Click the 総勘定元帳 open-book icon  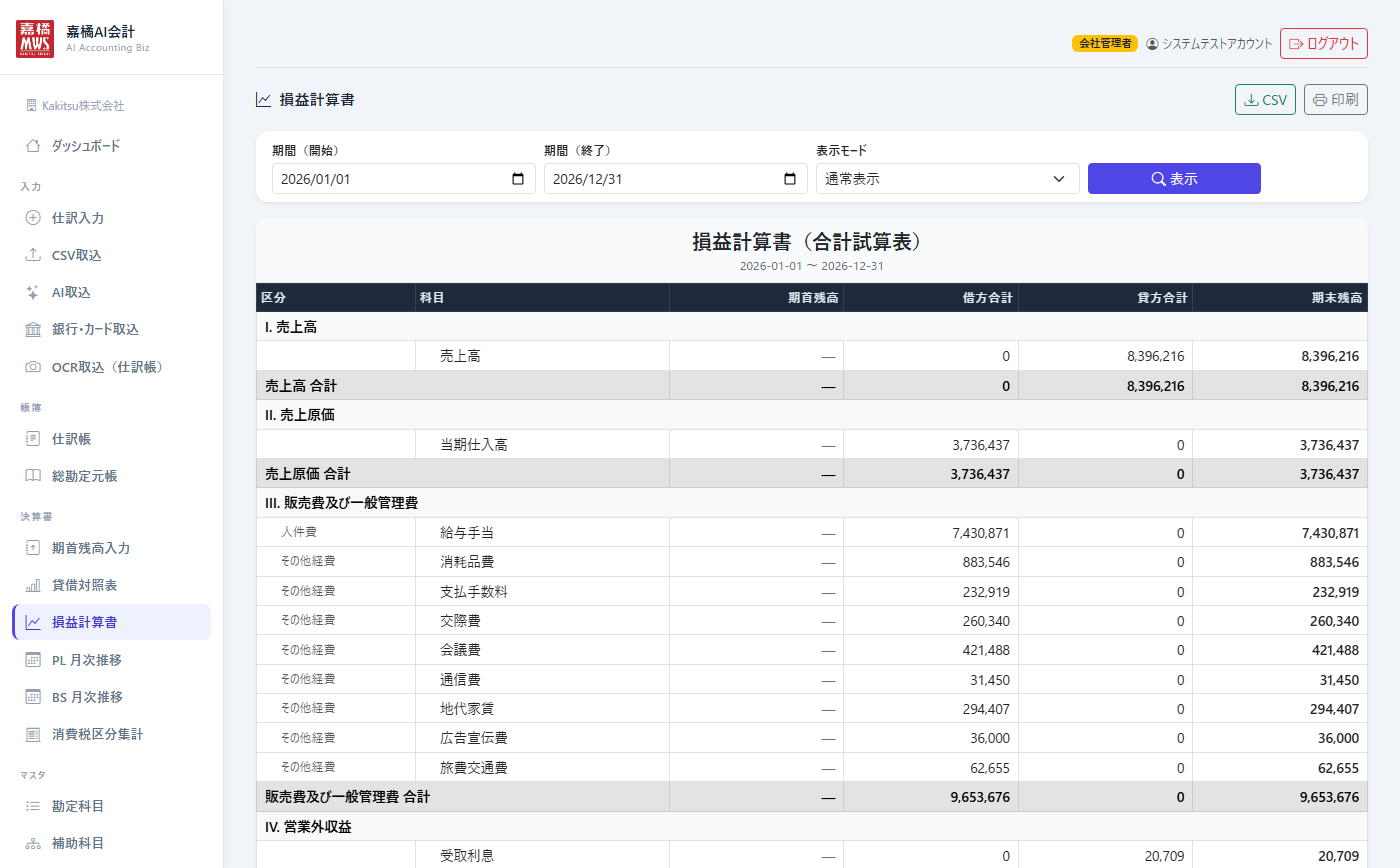pyautogui.click(x=33, y=476)
